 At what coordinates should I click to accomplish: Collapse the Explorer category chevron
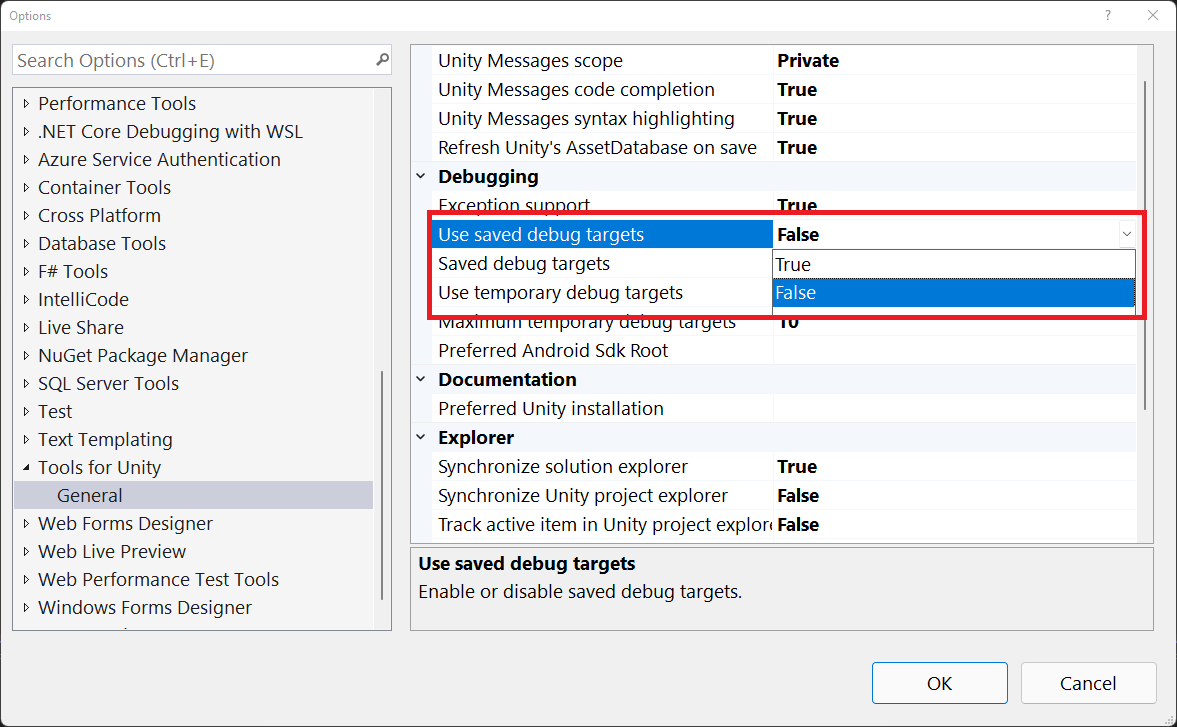[421, 438]
